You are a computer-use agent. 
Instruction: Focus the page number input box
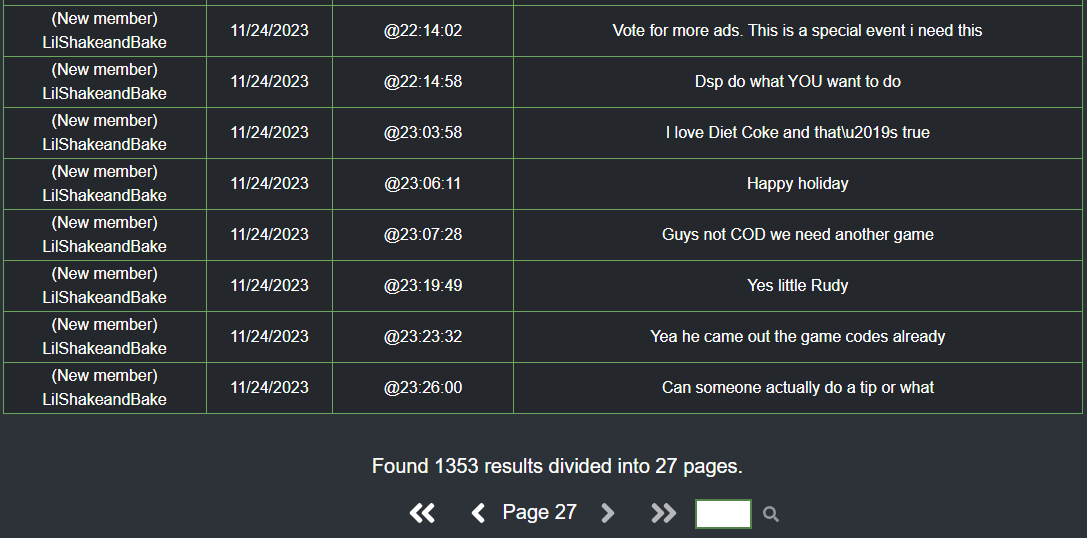(x=723, y=514)
